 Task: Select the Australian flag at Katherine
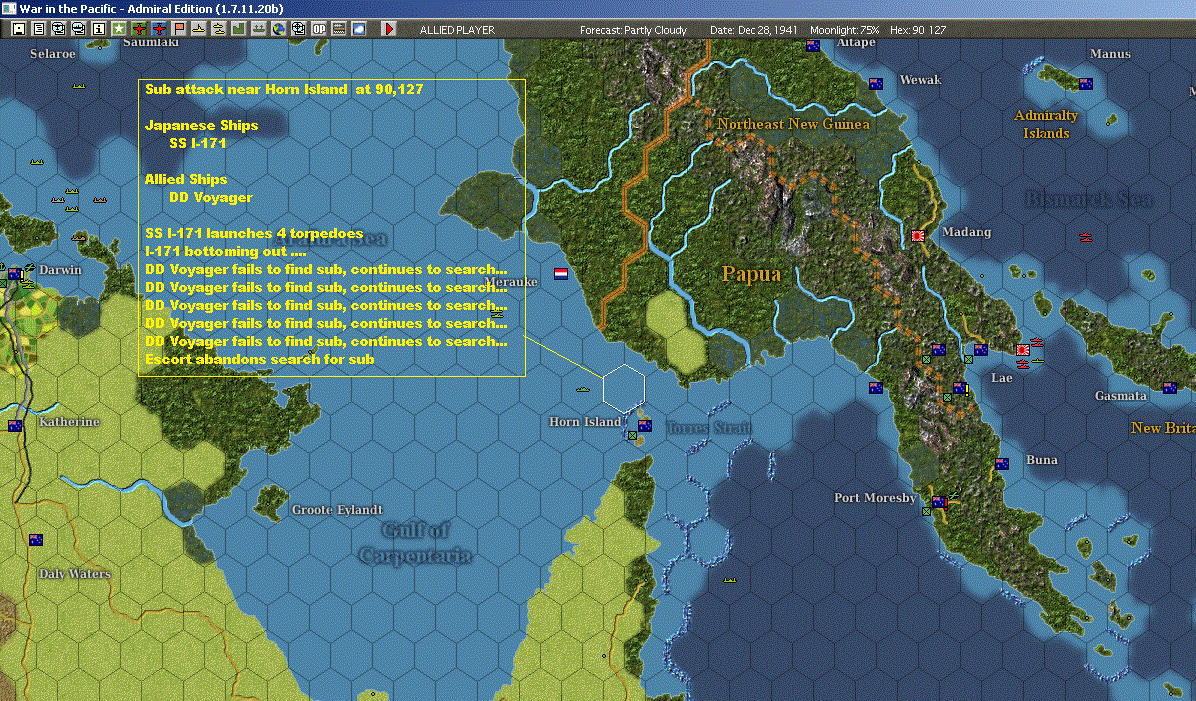tap(14, 426)
